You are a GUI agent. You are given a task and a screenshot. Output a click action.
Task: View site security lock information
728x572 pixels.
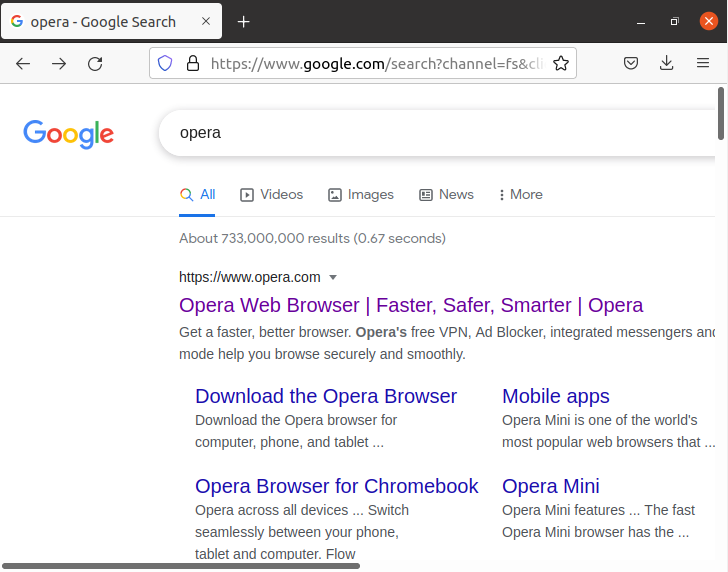click(193, 63)
